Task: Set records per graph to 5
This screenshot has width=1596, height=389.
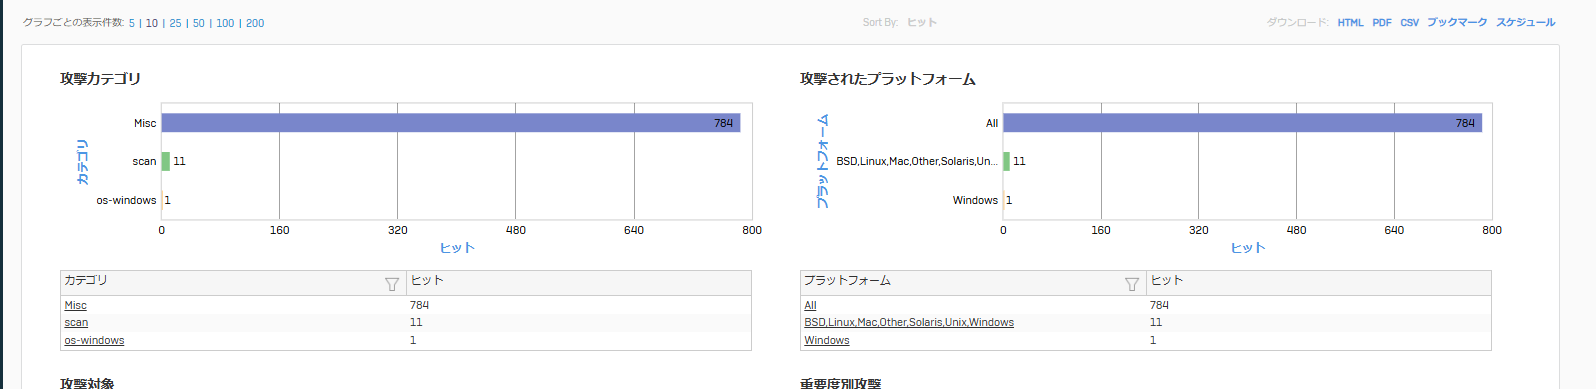Action: [131, 23]
